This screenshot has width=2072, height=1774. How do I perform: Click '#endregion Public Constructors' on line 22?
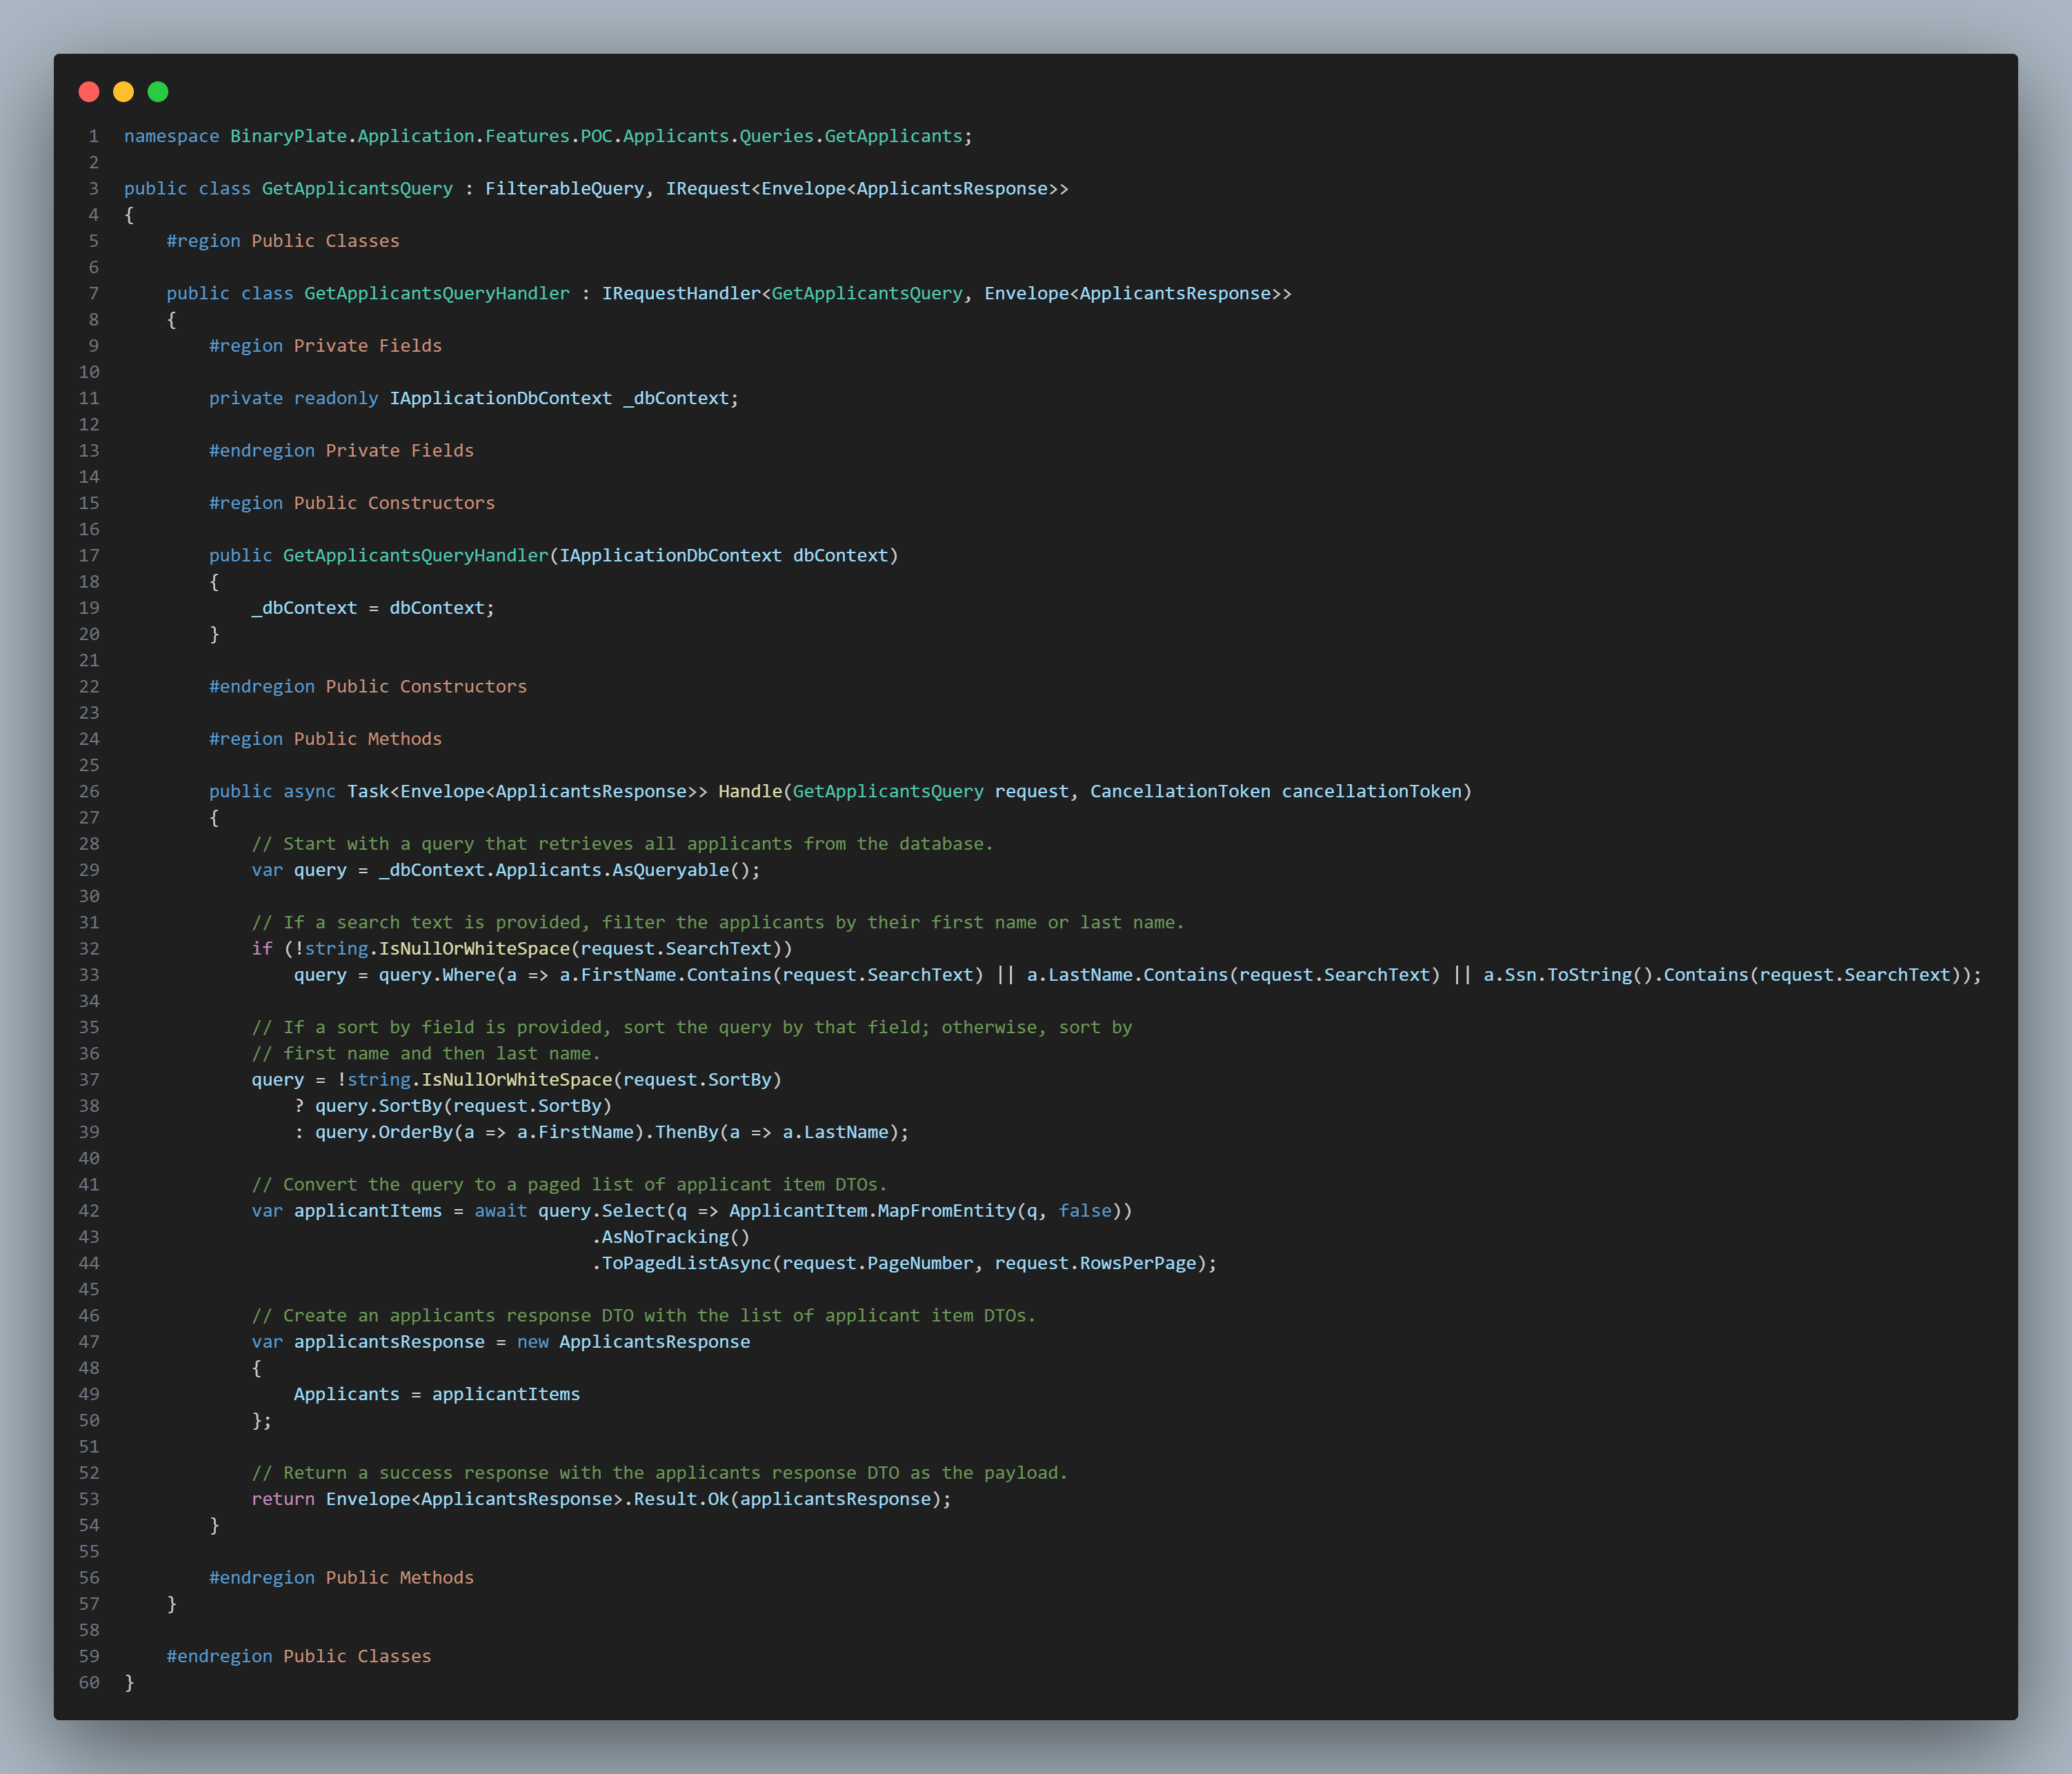click(368, 686)
